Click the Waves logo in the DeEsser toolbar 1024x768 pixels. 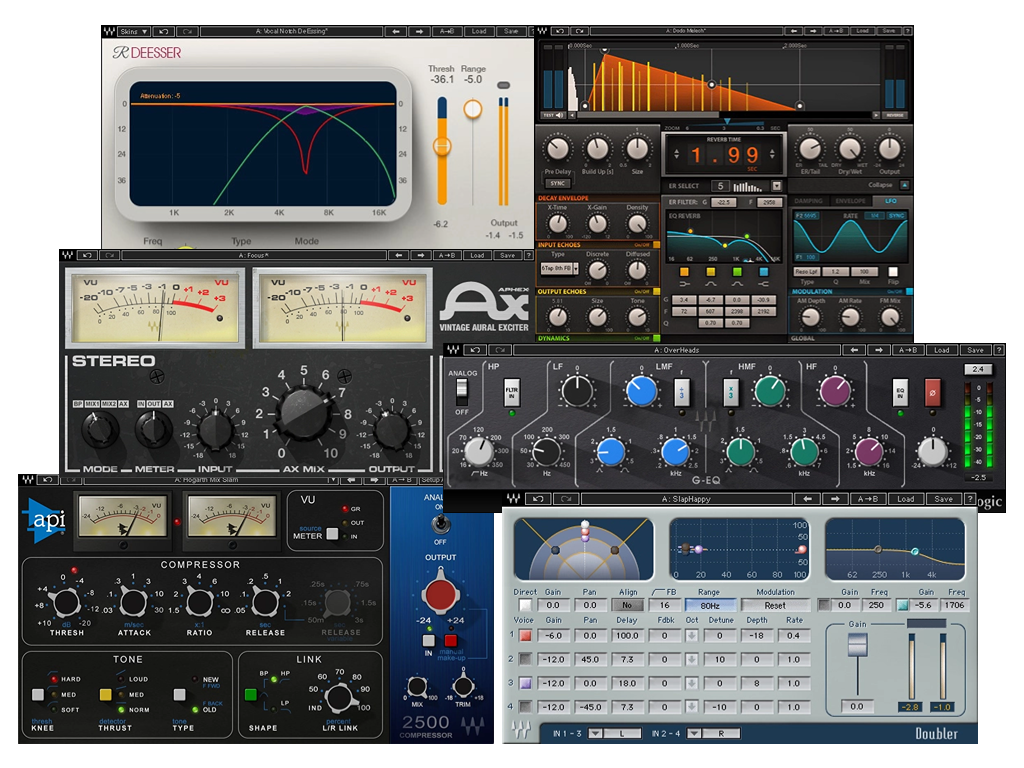(x=109, y=31)
